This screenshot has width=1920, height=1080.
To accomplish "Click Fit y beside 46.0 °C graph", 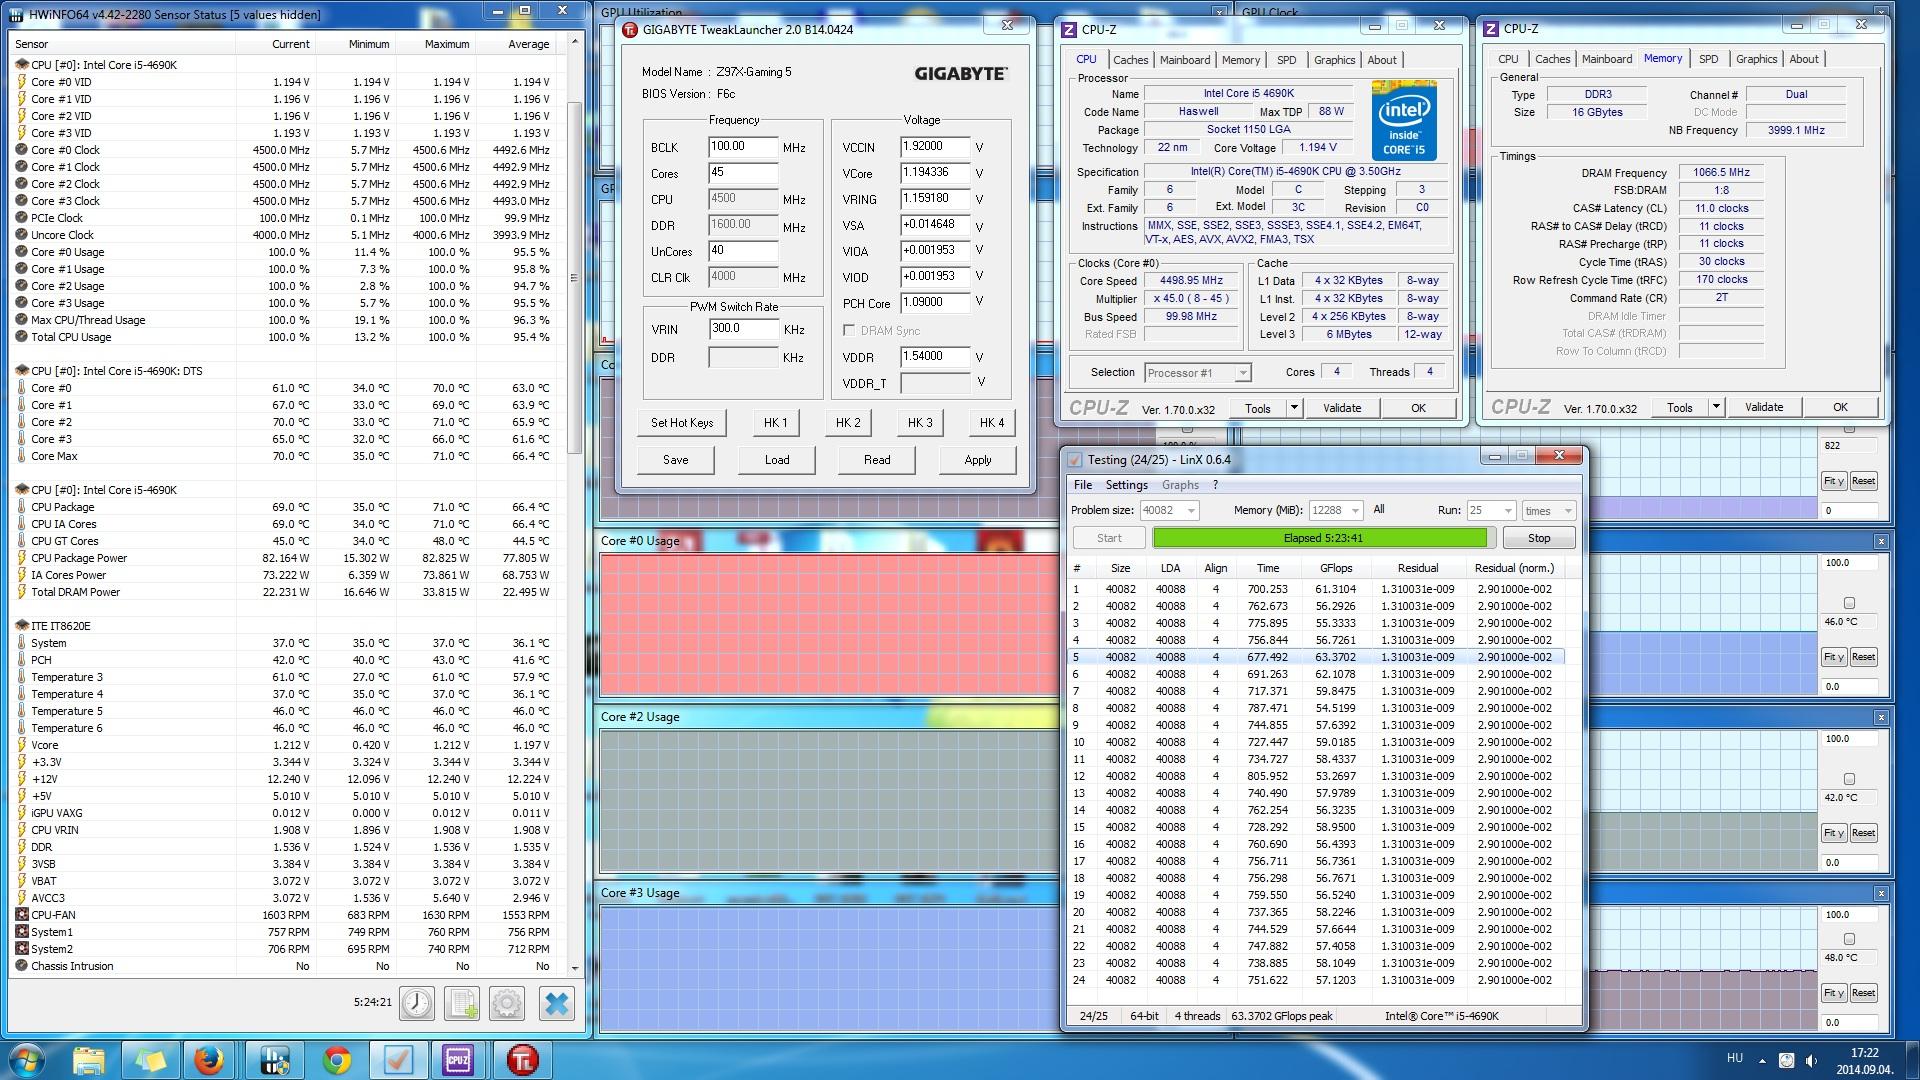I will pyautogui.click(x=1833, y=657).
